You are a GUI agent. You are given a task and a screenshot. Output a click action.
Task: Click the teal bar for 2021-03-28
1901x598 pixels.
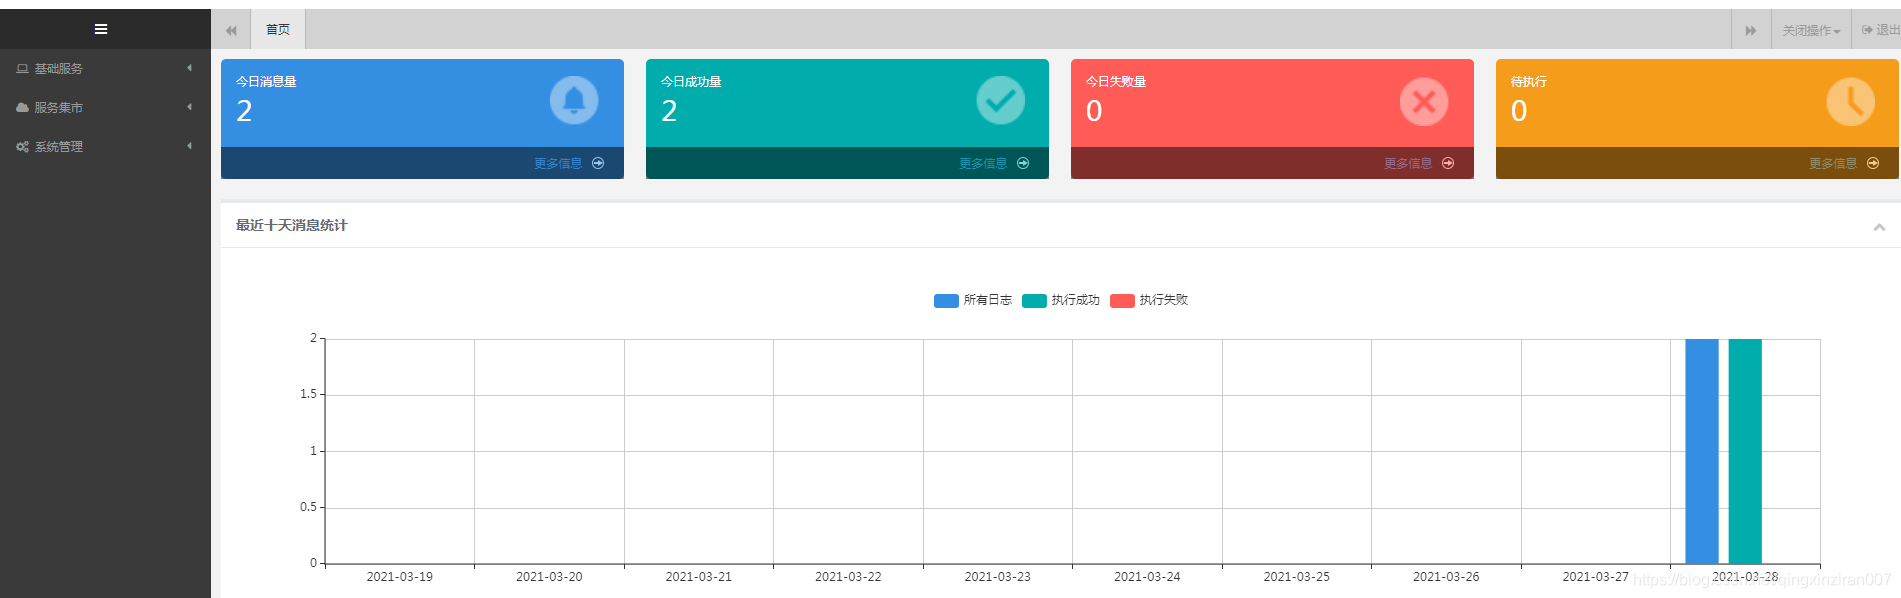click(x=1745, y=451)
